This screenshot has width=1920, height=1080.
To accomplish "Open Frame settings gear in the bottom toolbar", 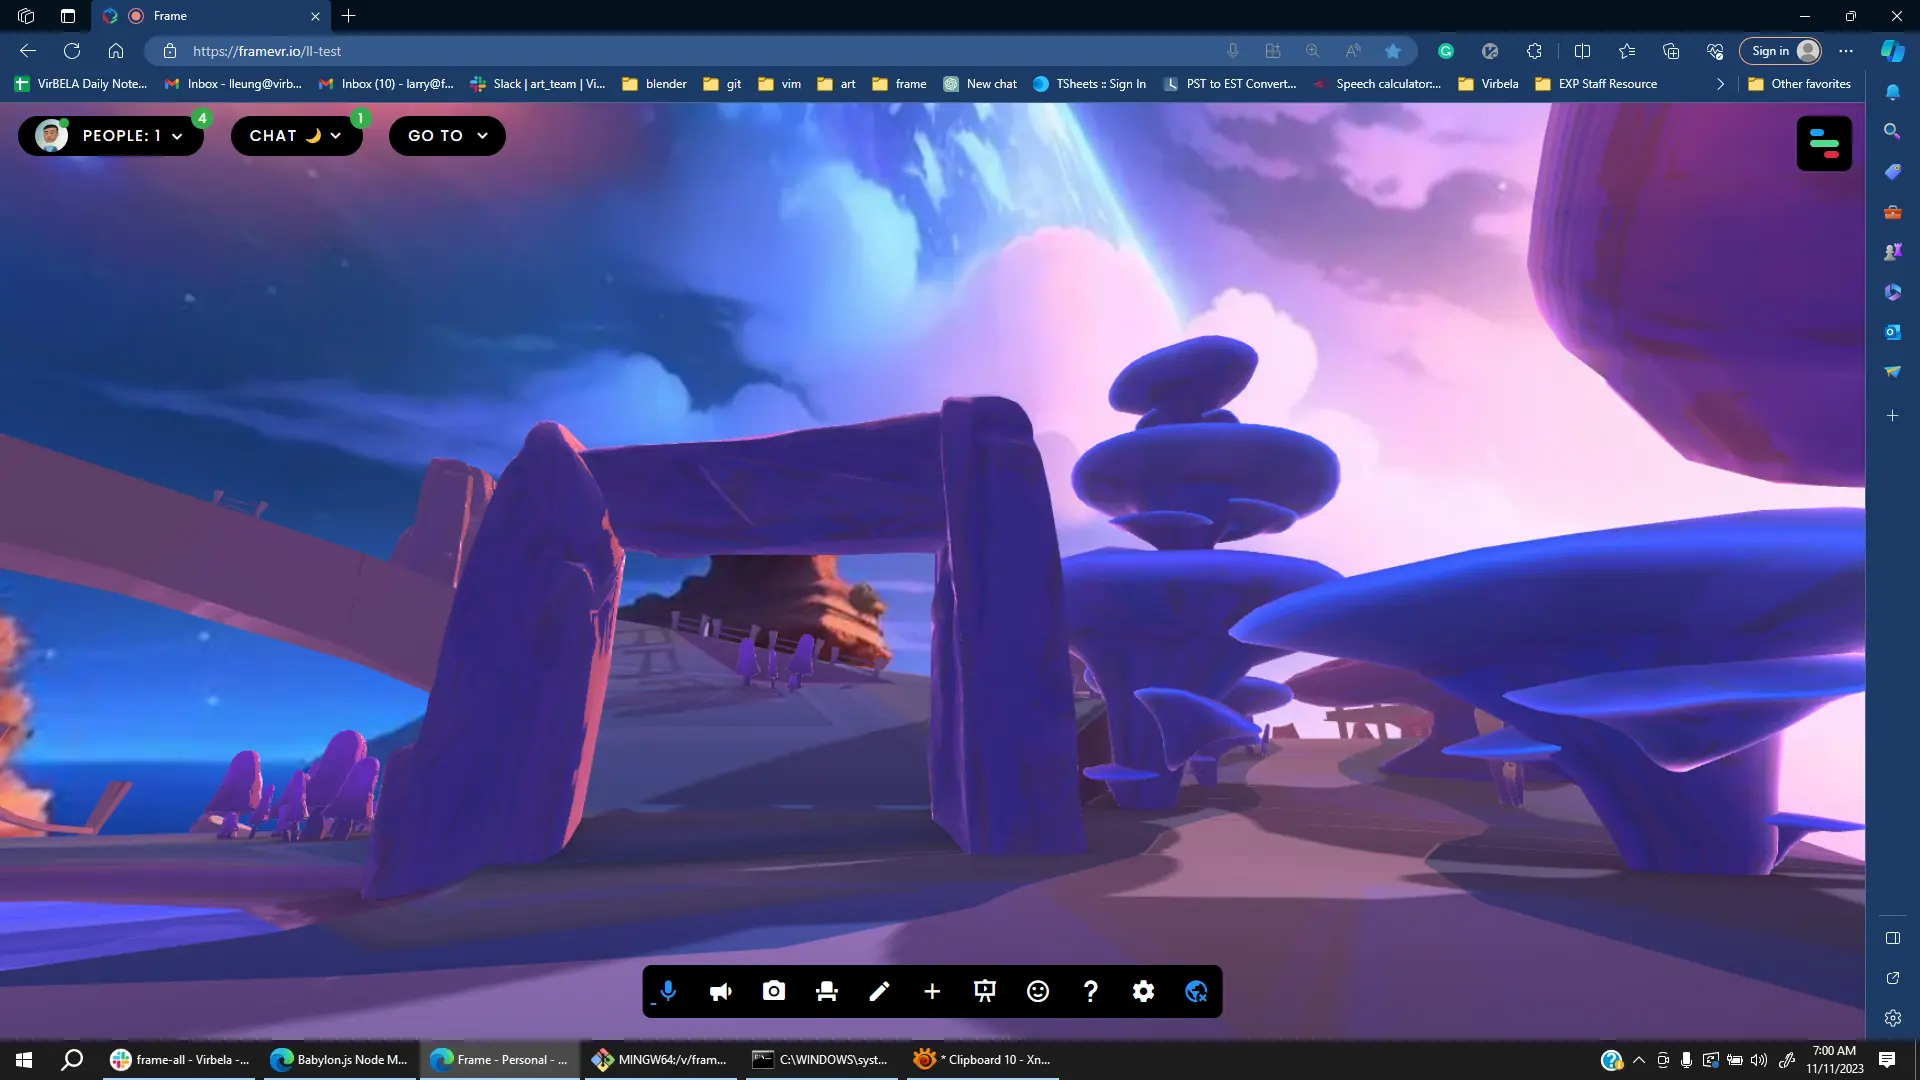I will click(x=1143, y=991).
